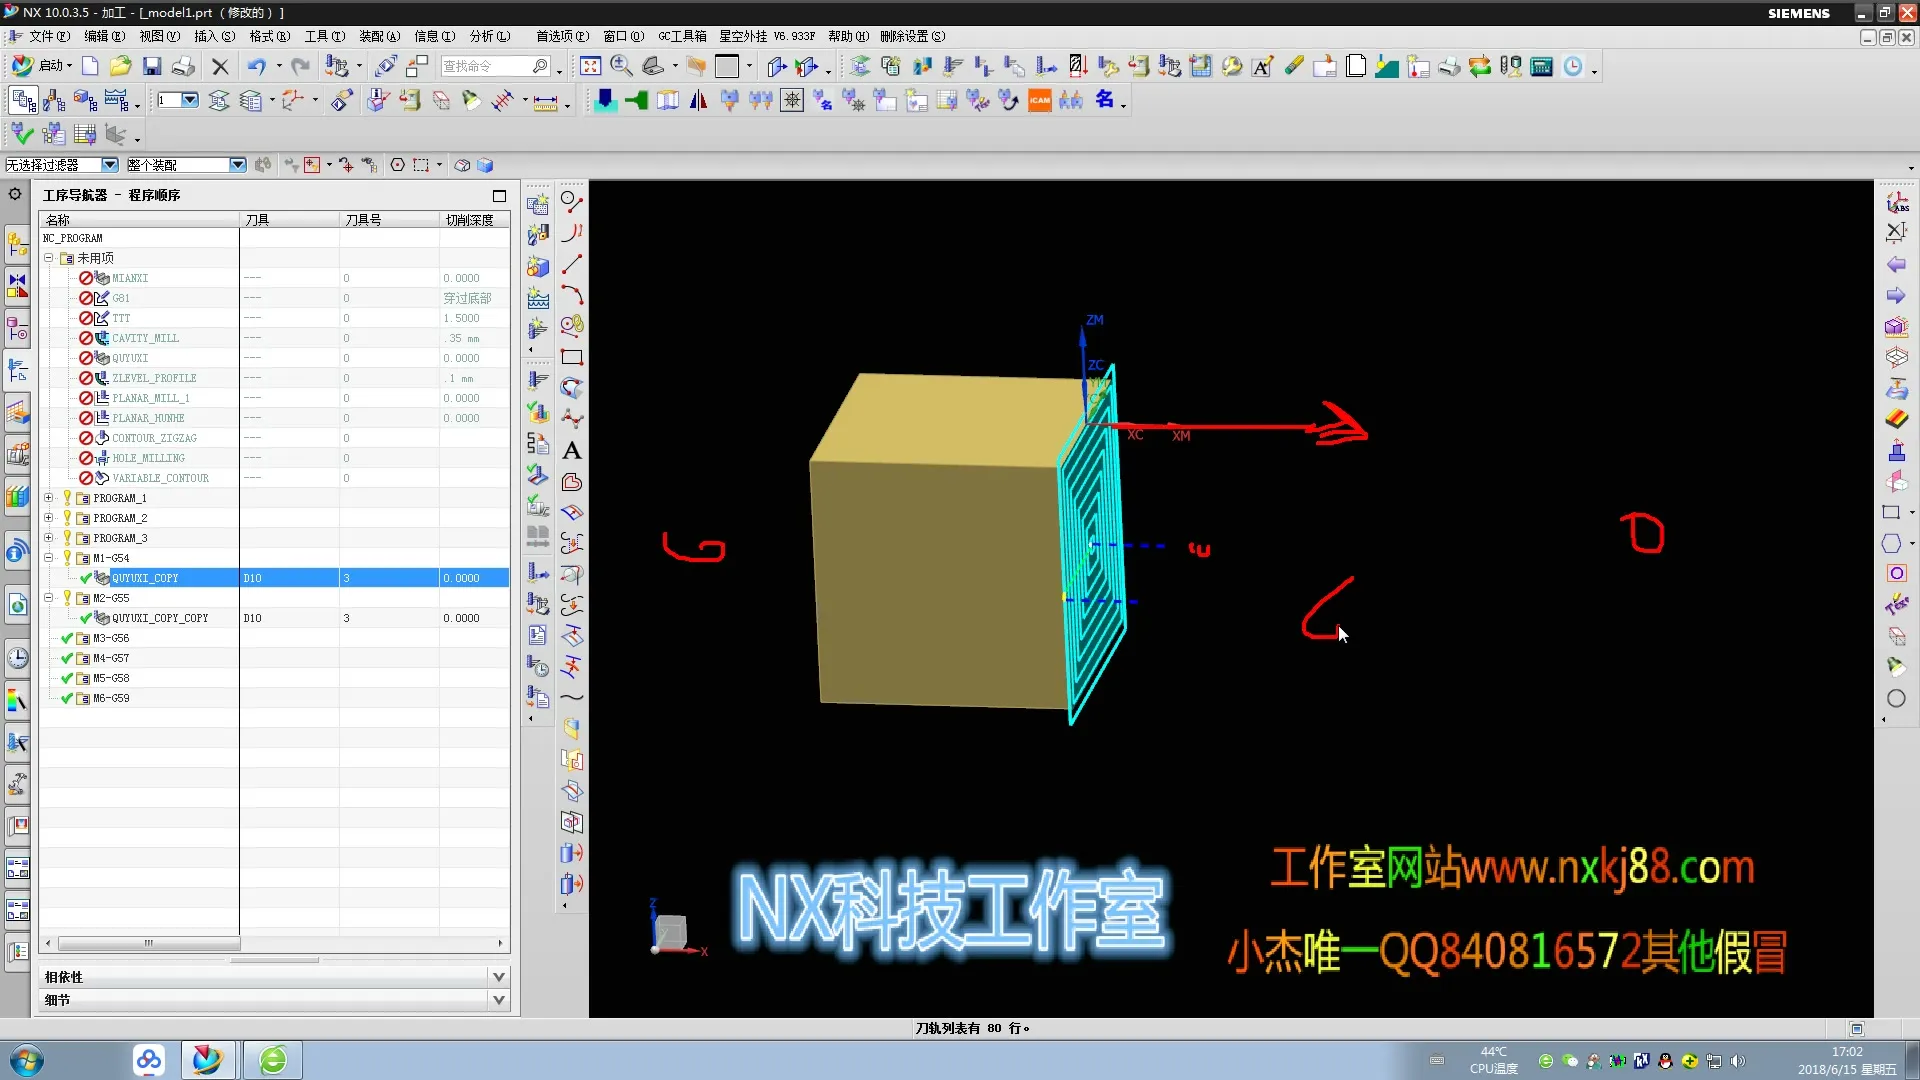This screenshot has width=1920, height=1080.
Task: Click the Zoom magnifier icon
Action: [621, 66]
